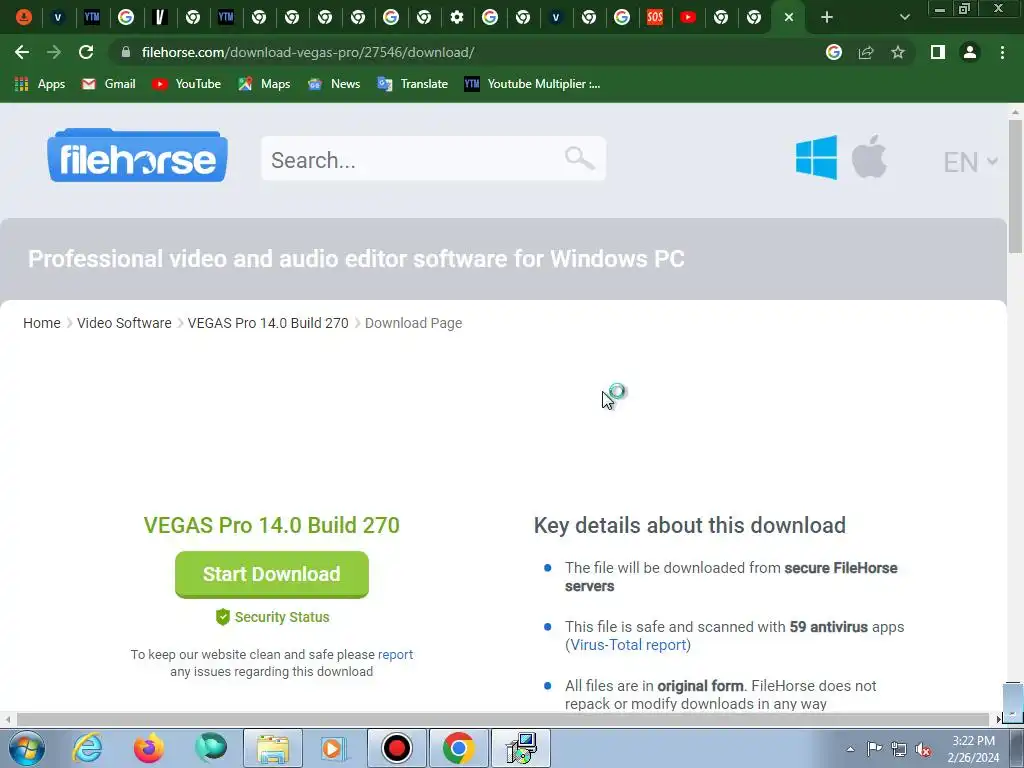Open the green globe browser on taskbar
The height and width of the screenshot is (768, 1024).
210,748
